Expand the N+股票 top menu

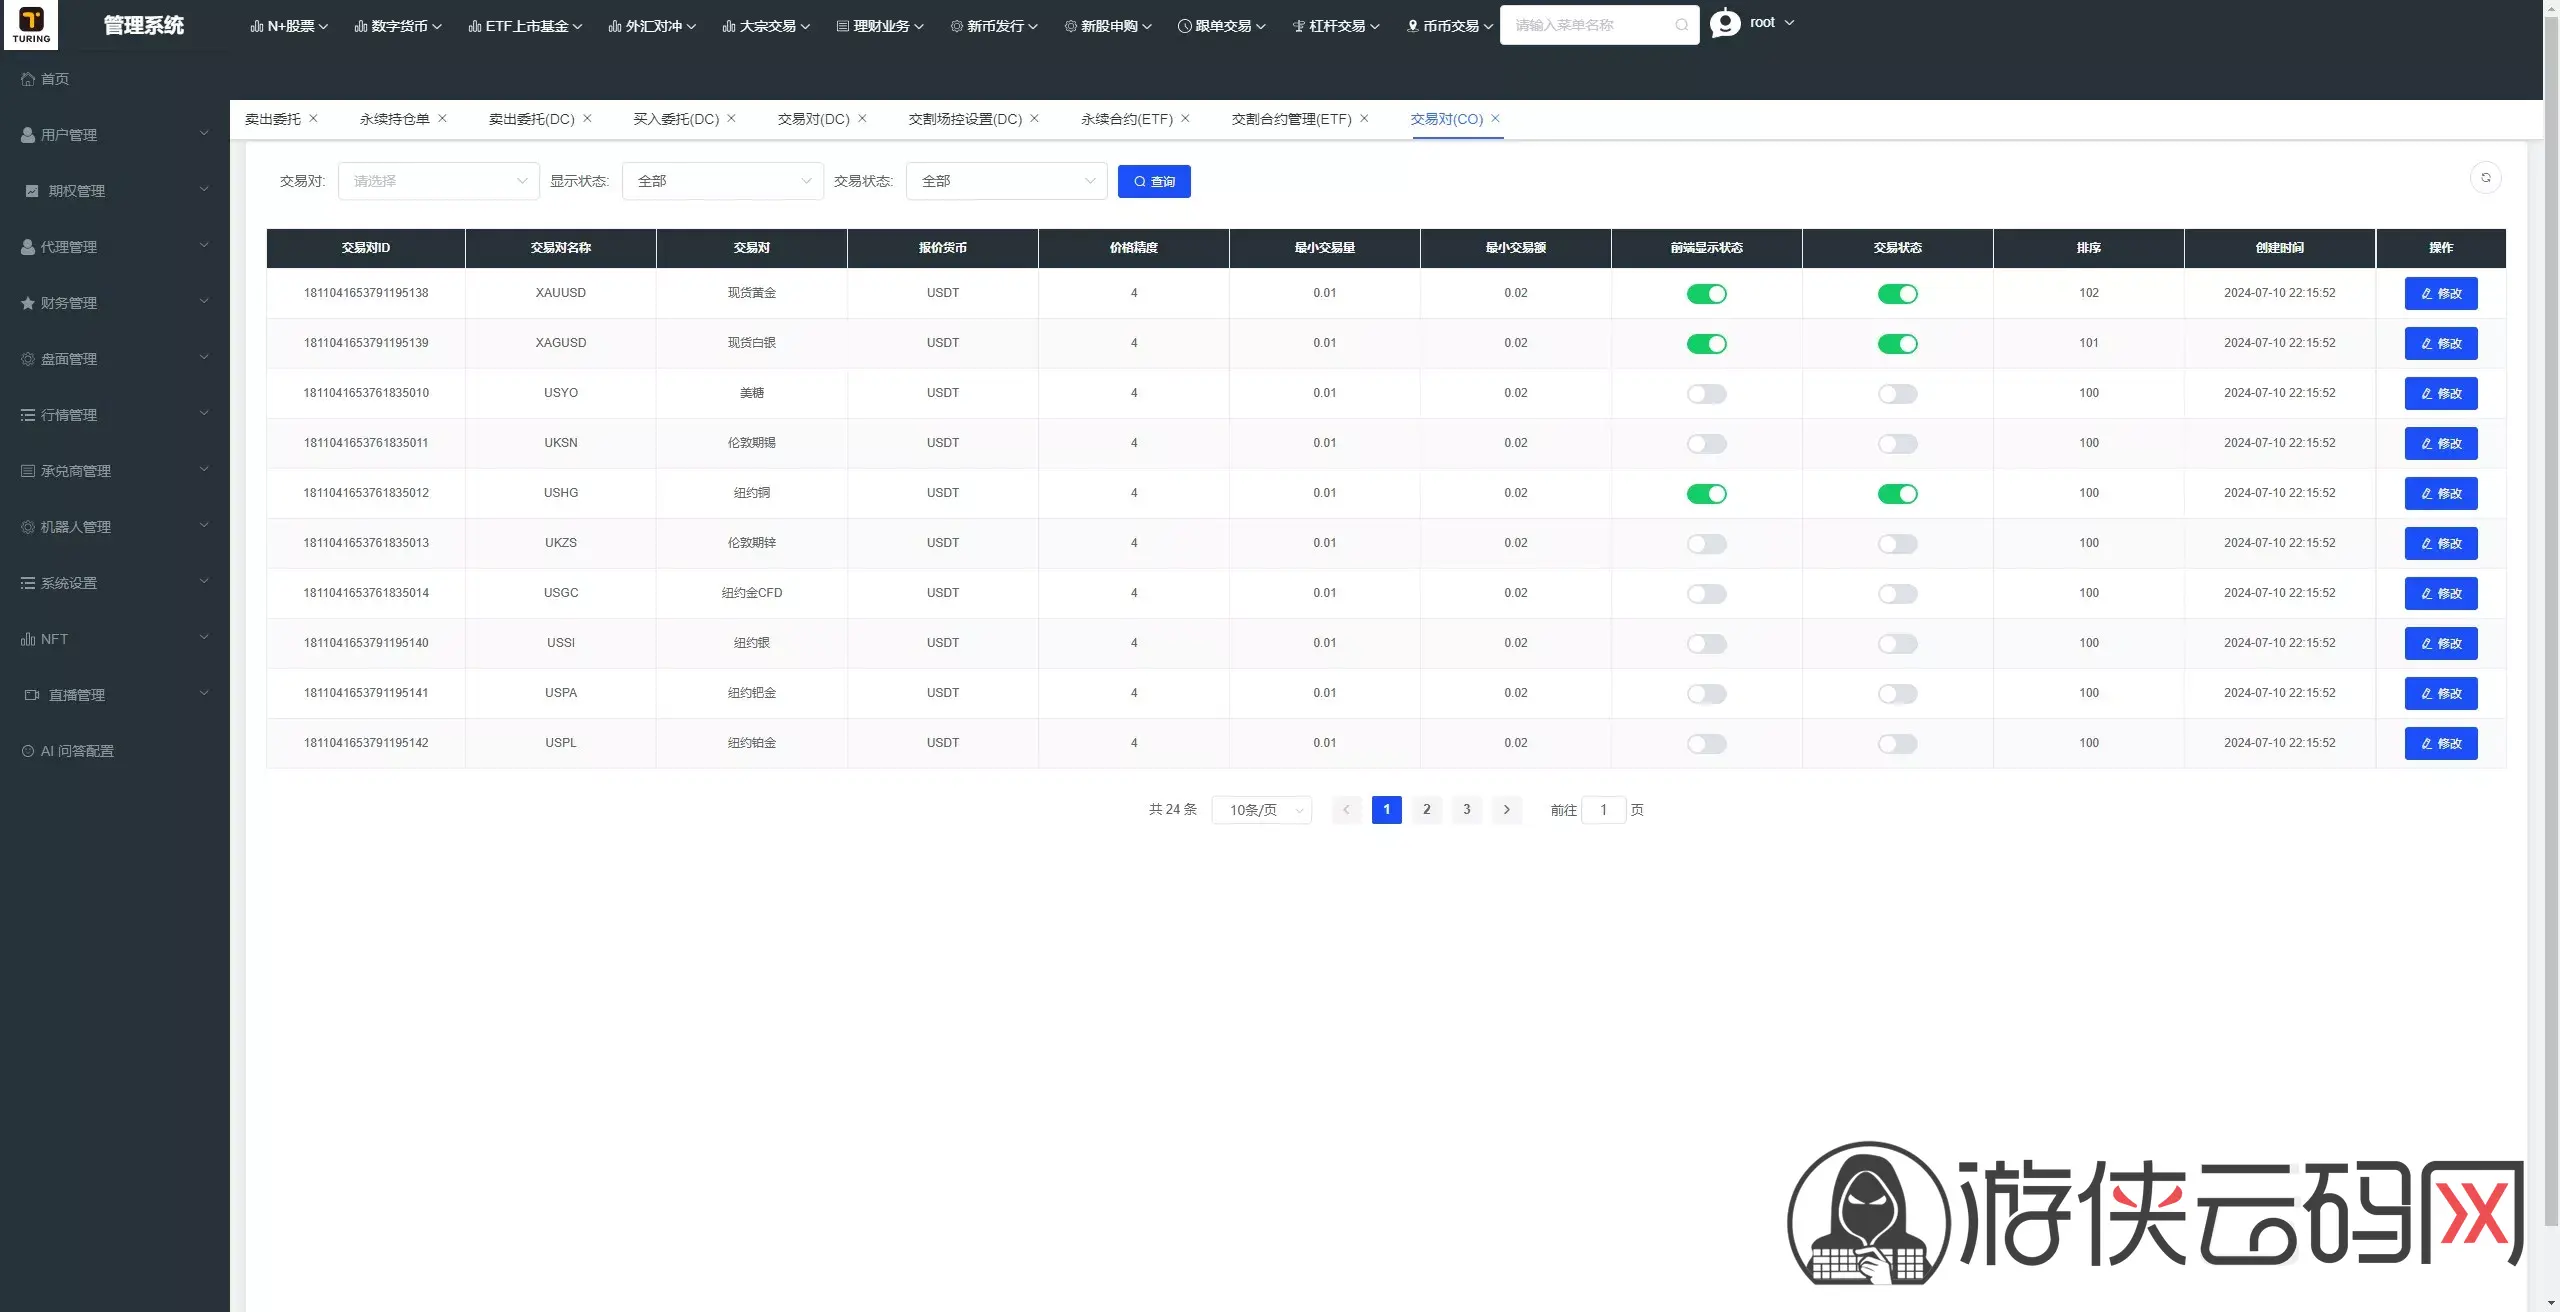pyautogui.click(x=289, y=26)
